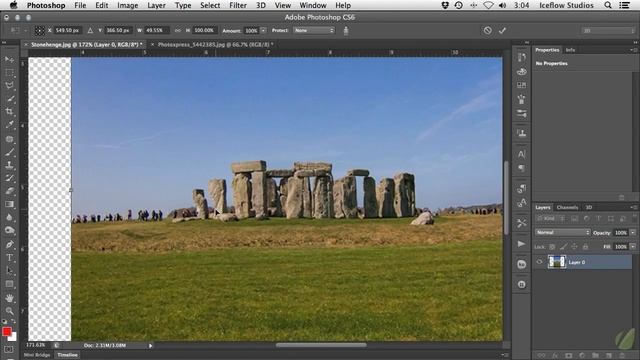The height and width of the screenshot is (360, 640).
Task: Select the Hand tool
Action: point(9,298)
